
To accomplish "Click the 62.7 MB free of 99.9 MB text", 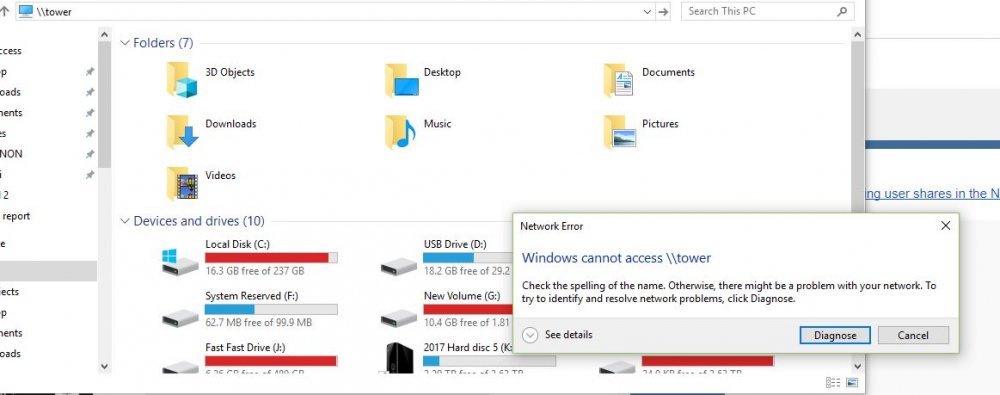I will pyautogui.click(x=258, y=322).
